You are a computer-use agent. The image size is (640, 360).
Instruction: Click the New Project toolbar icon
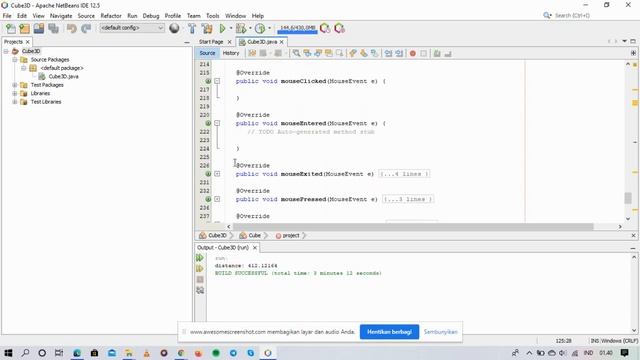click(24, 28)
